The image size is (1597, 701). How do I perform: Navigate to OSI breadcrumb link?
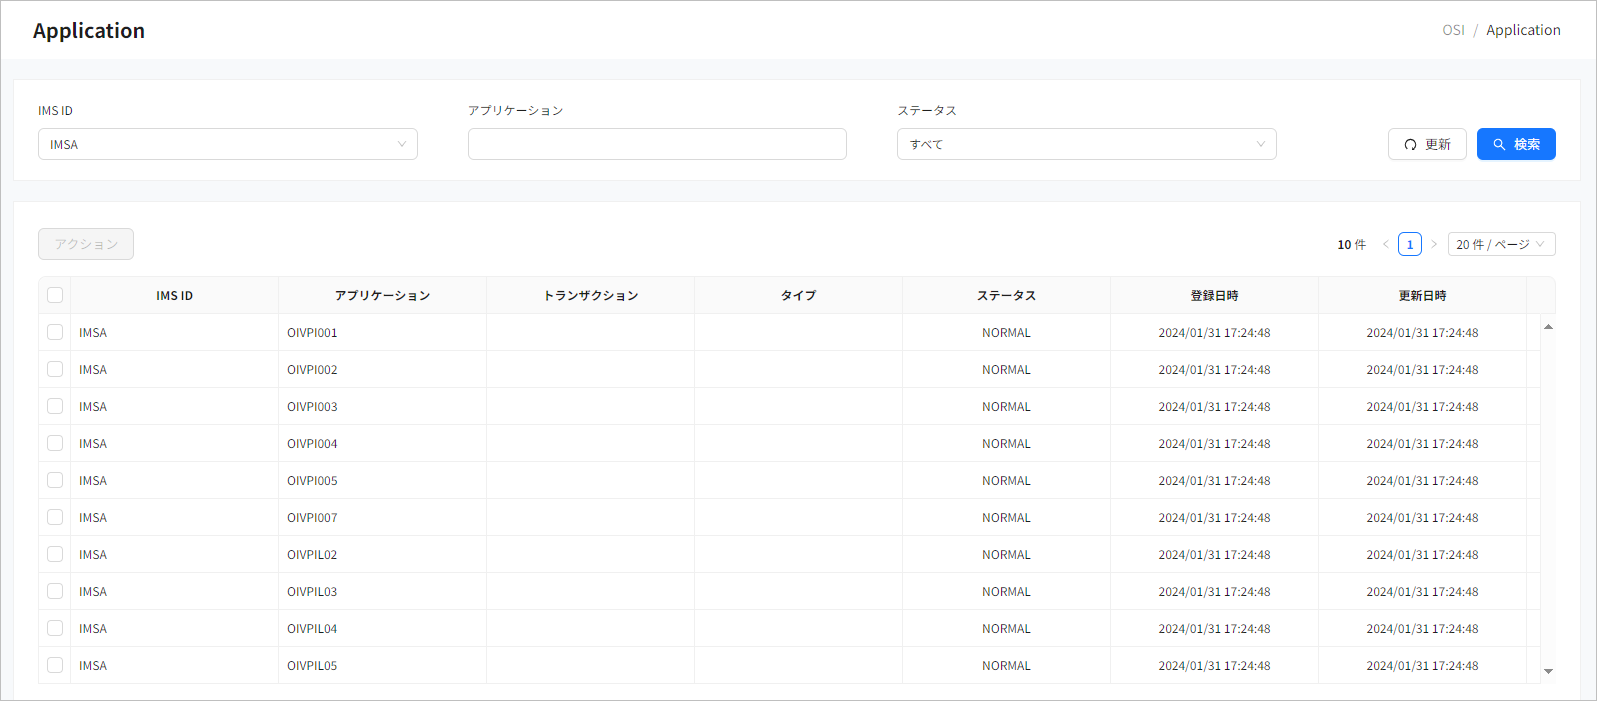tap(1453, 30)
